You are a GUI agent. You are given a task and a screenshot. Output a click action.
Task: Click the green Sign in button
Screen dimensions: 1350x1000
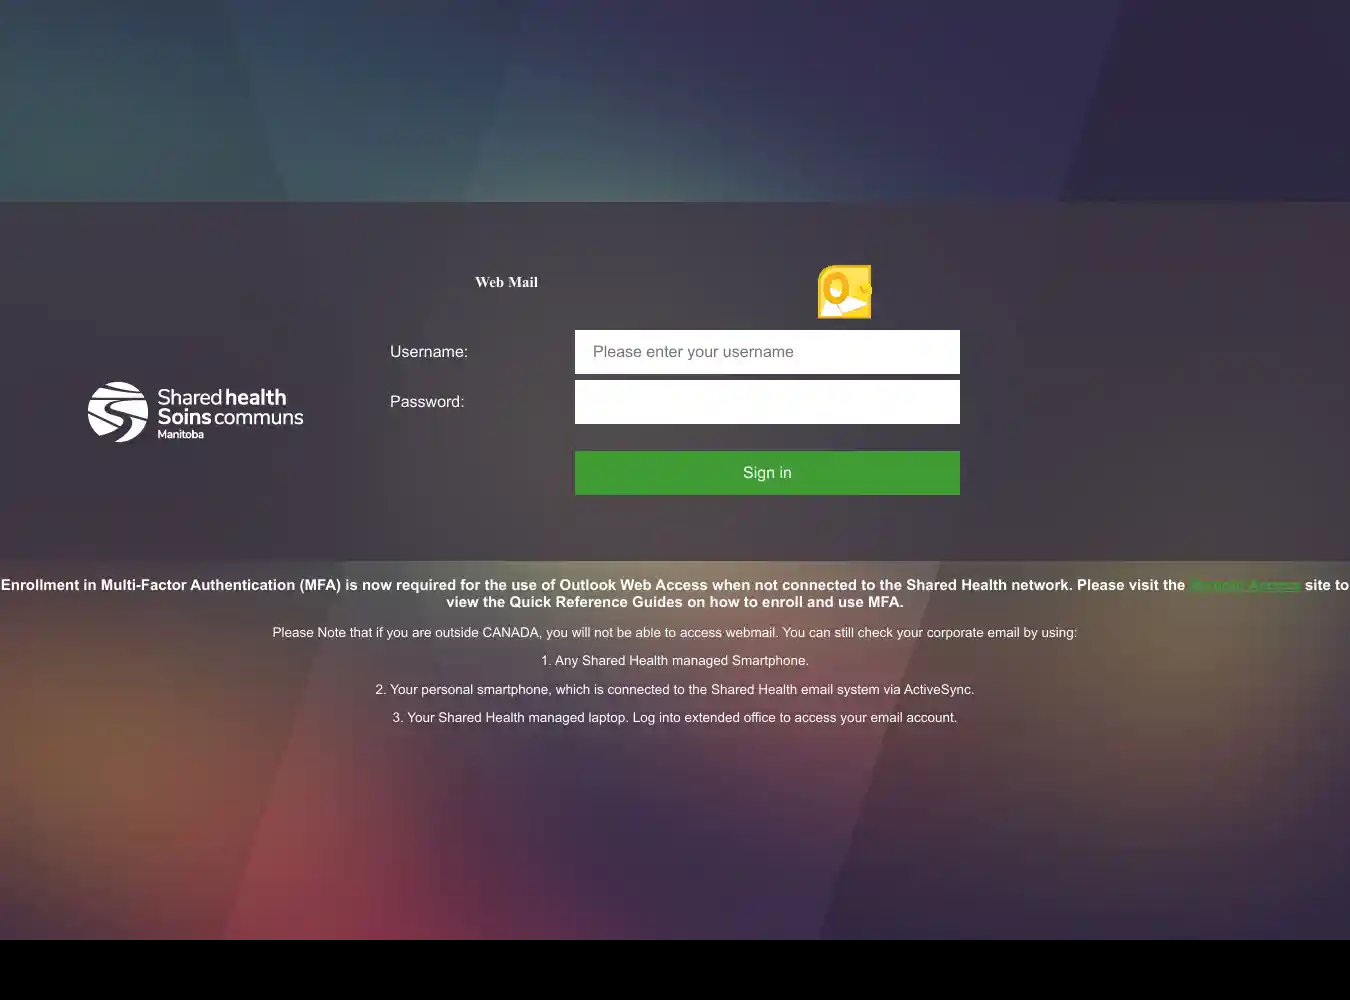pyautogui.click(x=767, y=473)
